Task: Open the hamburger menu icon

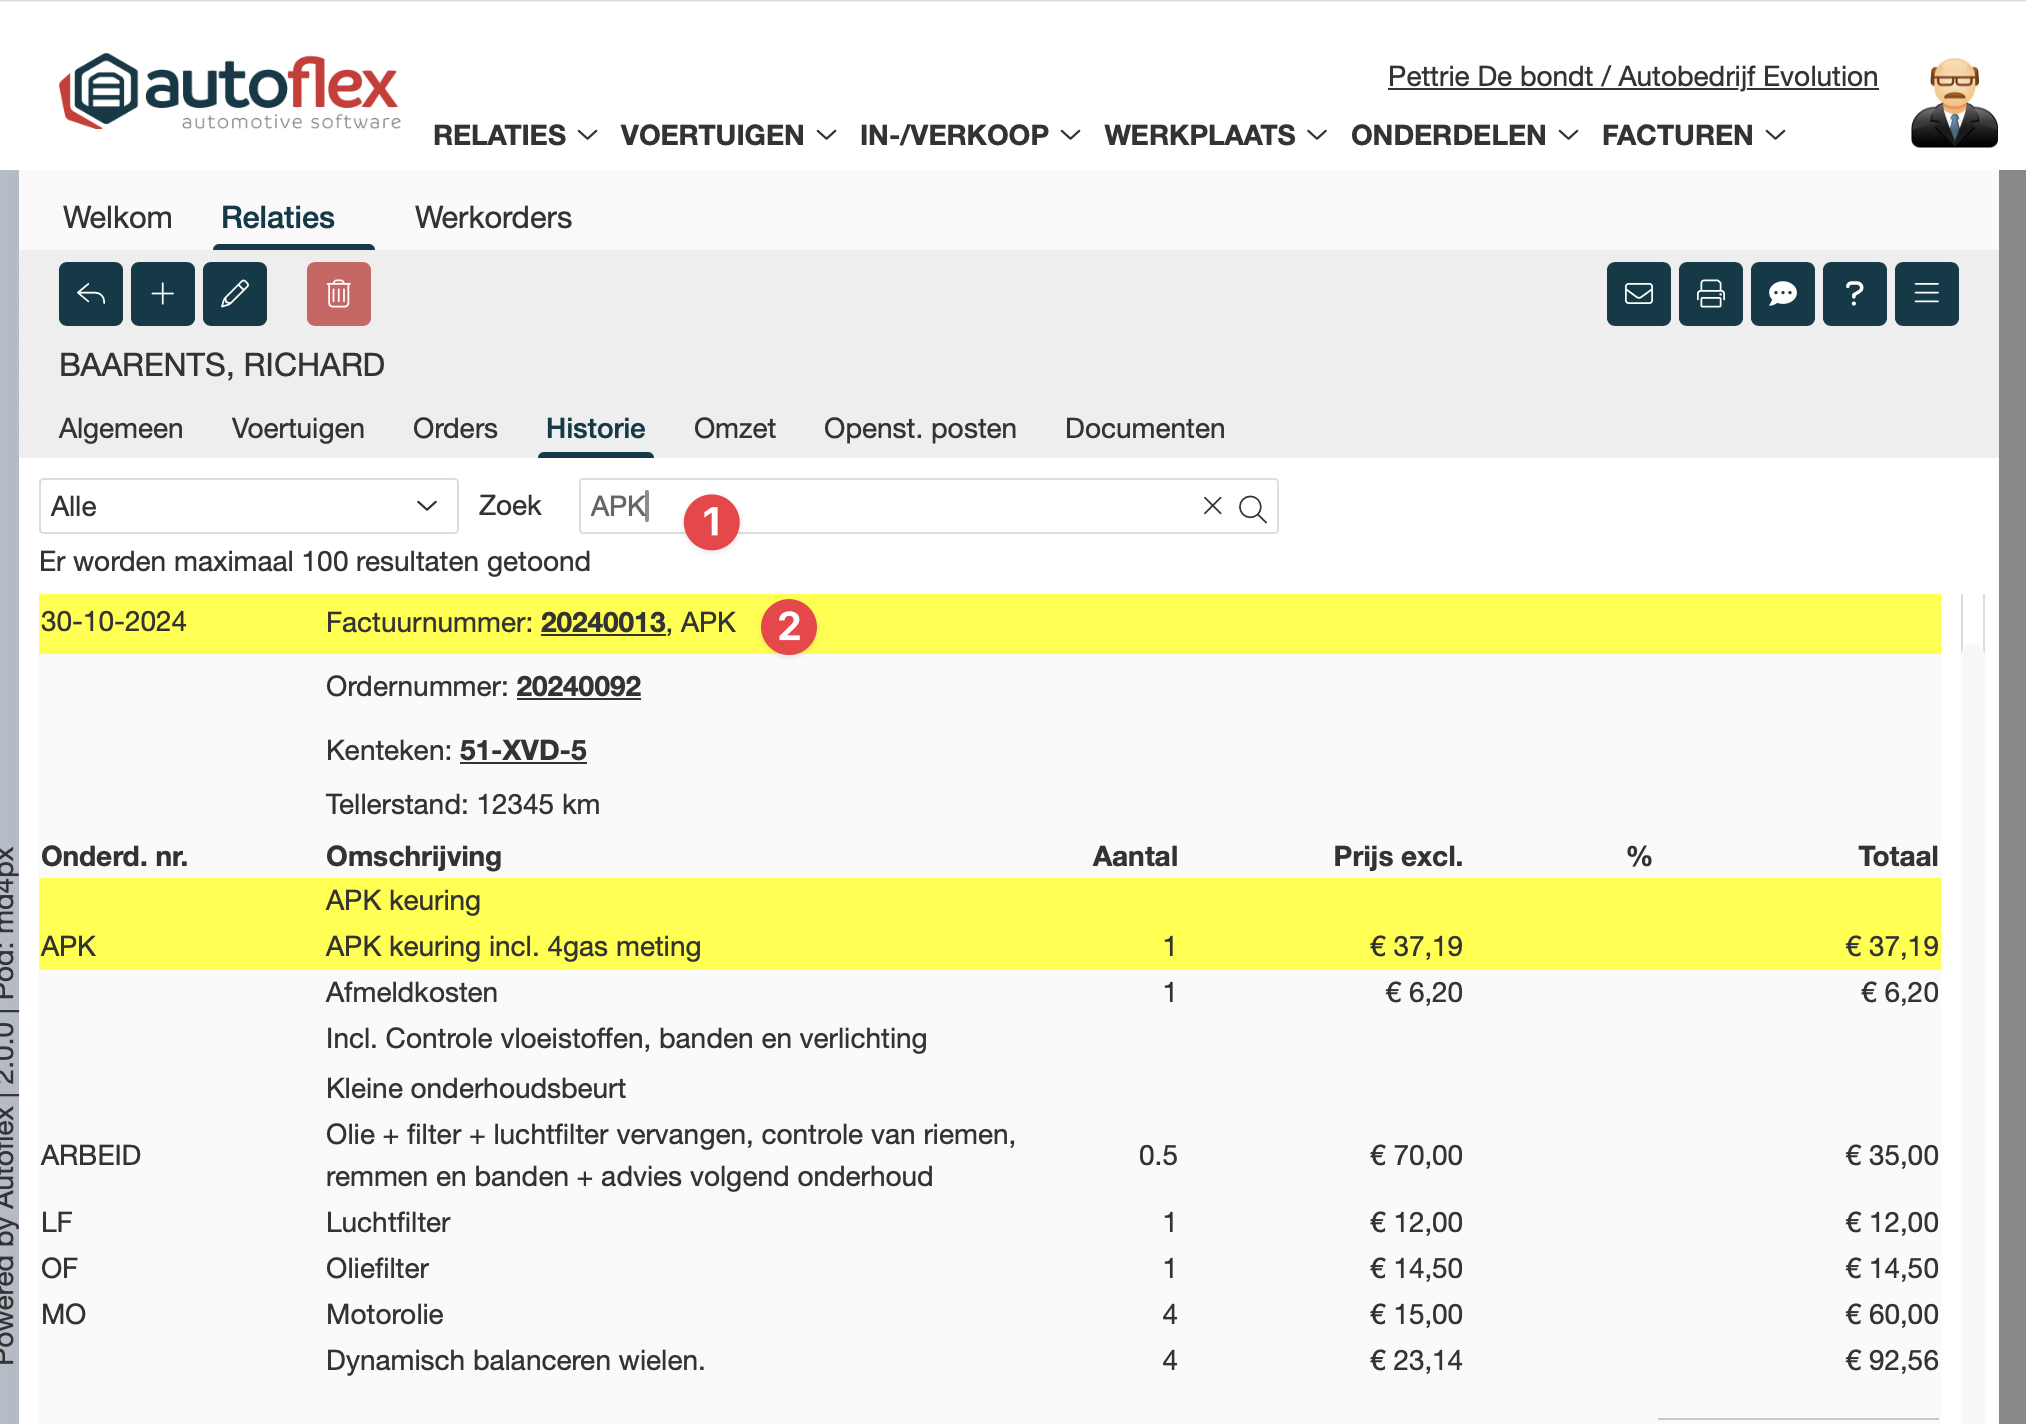Action: [1927, 294]
